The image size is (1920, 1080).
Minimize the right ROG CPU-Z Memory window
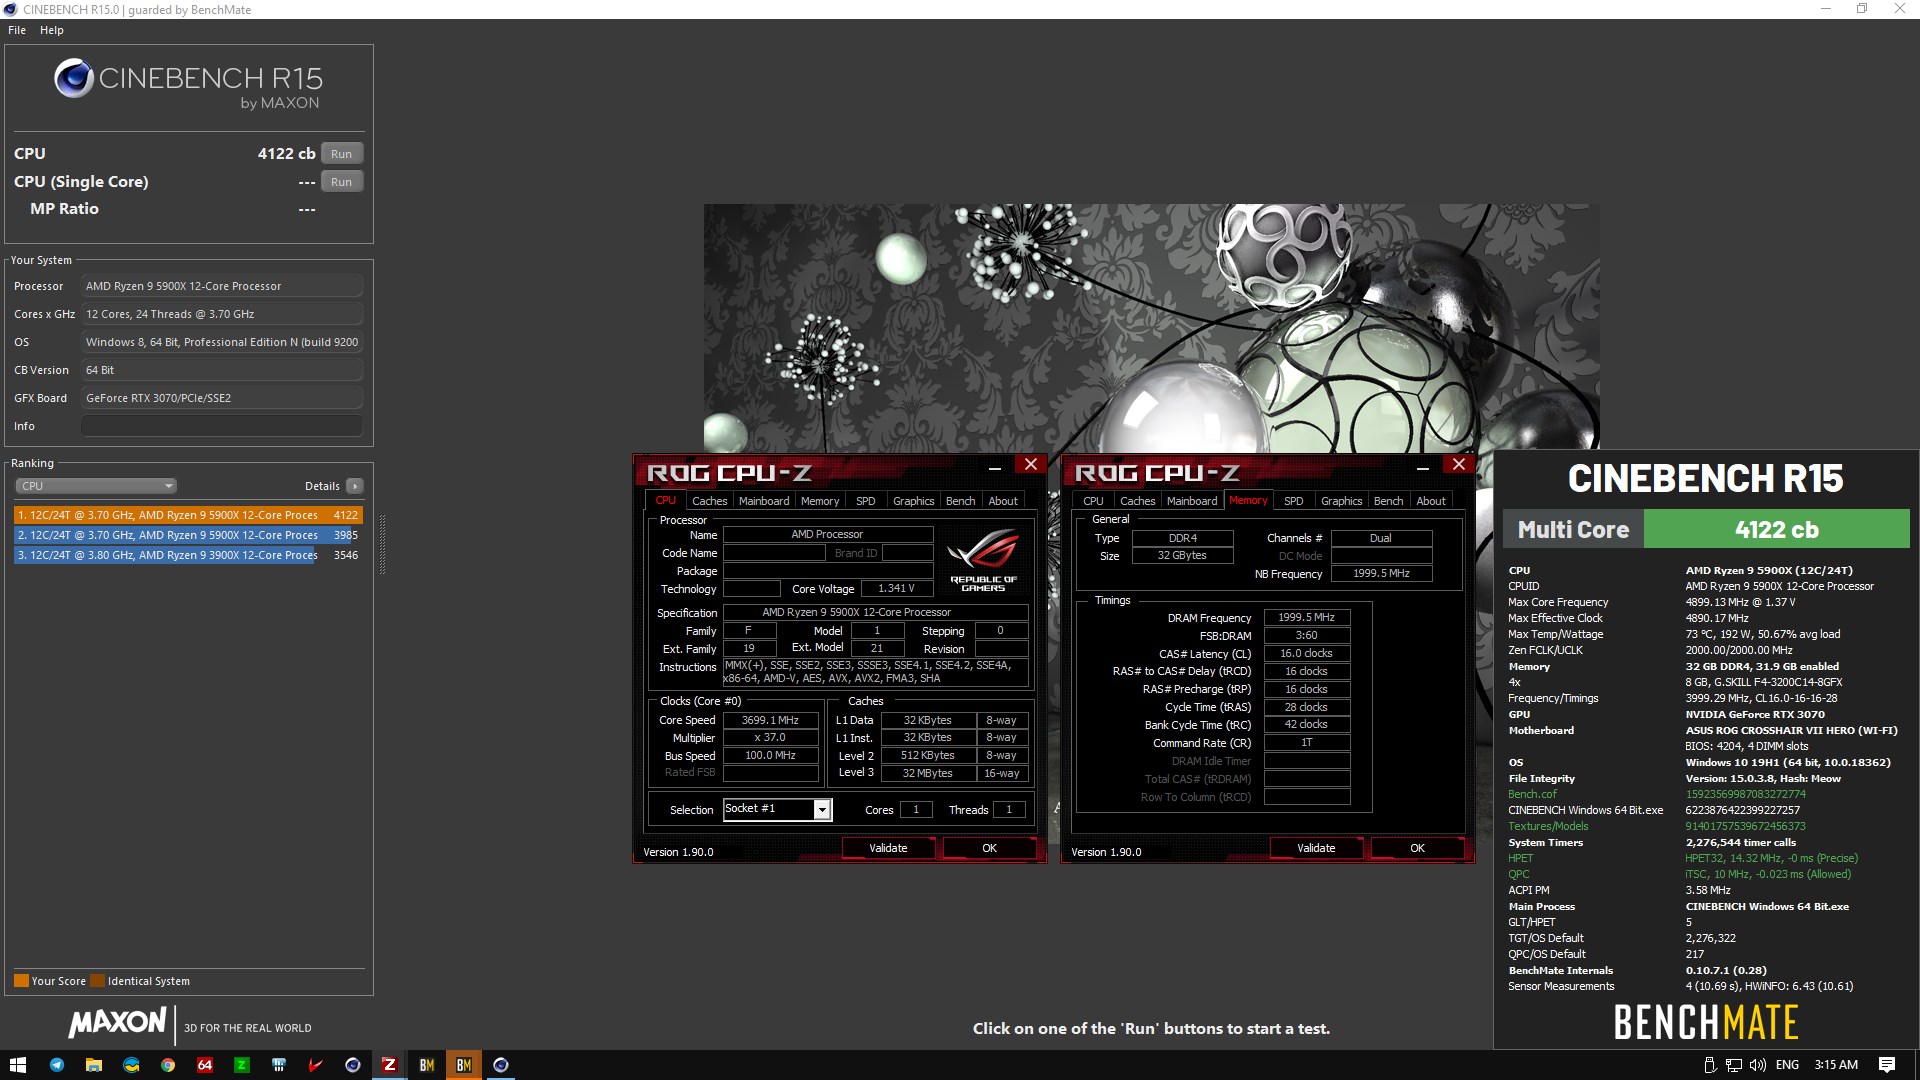click(1423, 465)
